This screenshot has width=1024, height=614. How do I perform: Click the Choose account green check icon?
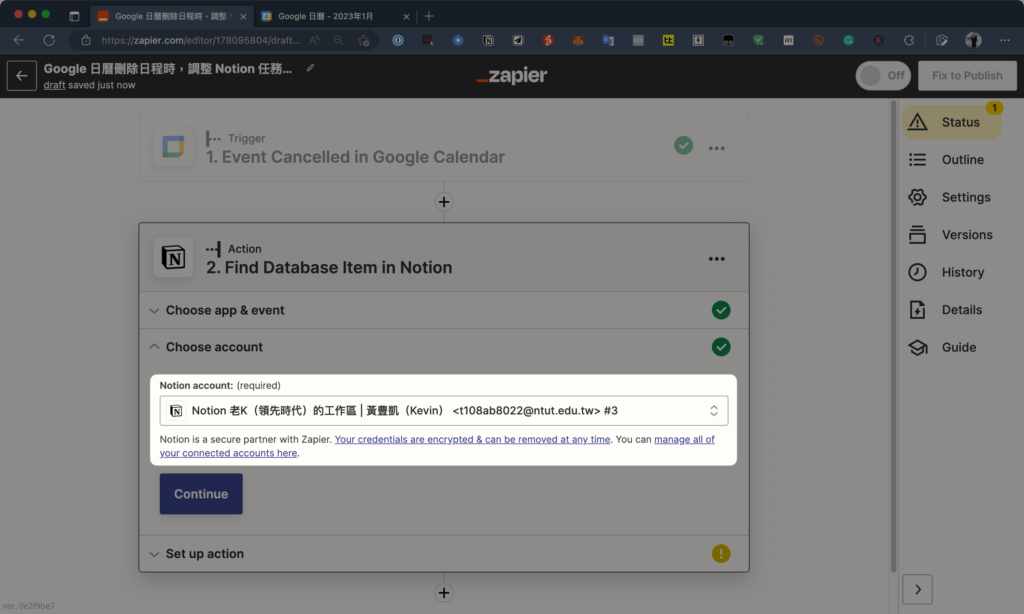(721, 347)
